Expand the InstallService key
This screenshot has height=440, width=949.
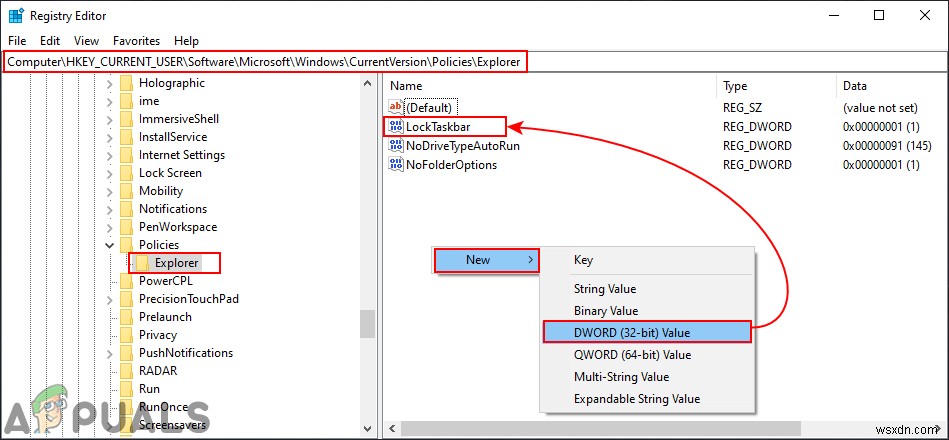tap(110, 137)
